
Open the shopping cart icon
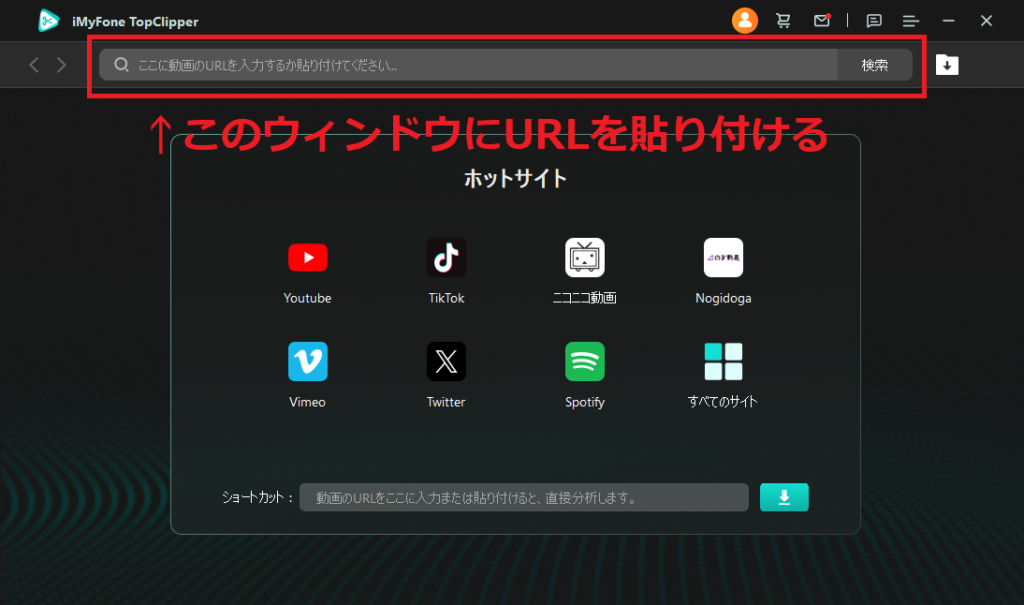783,21
